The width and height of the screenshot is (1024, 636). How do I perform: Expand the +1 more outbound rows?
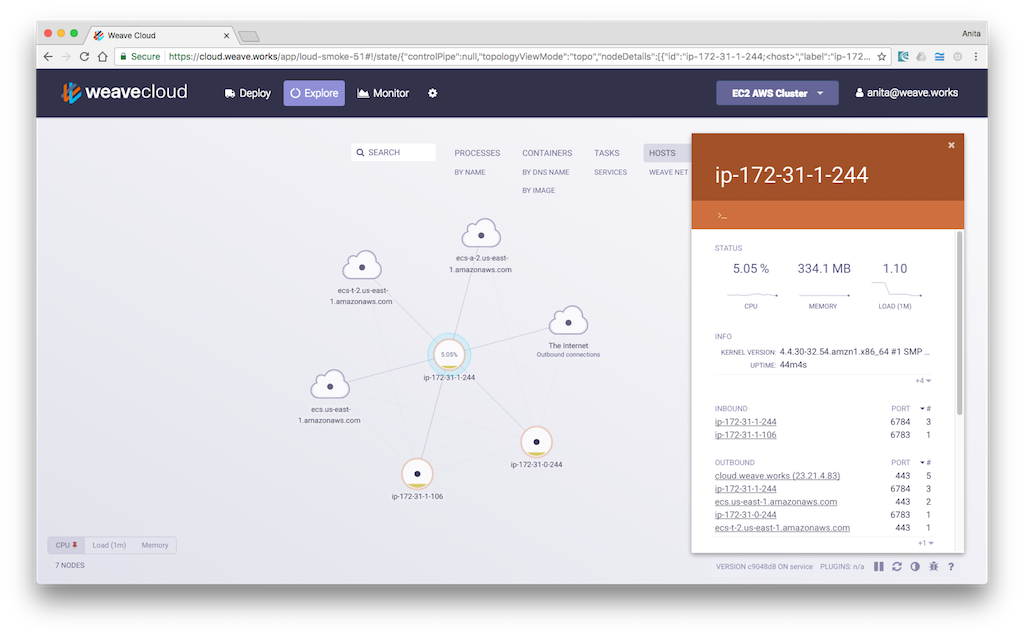click(925, 543)
